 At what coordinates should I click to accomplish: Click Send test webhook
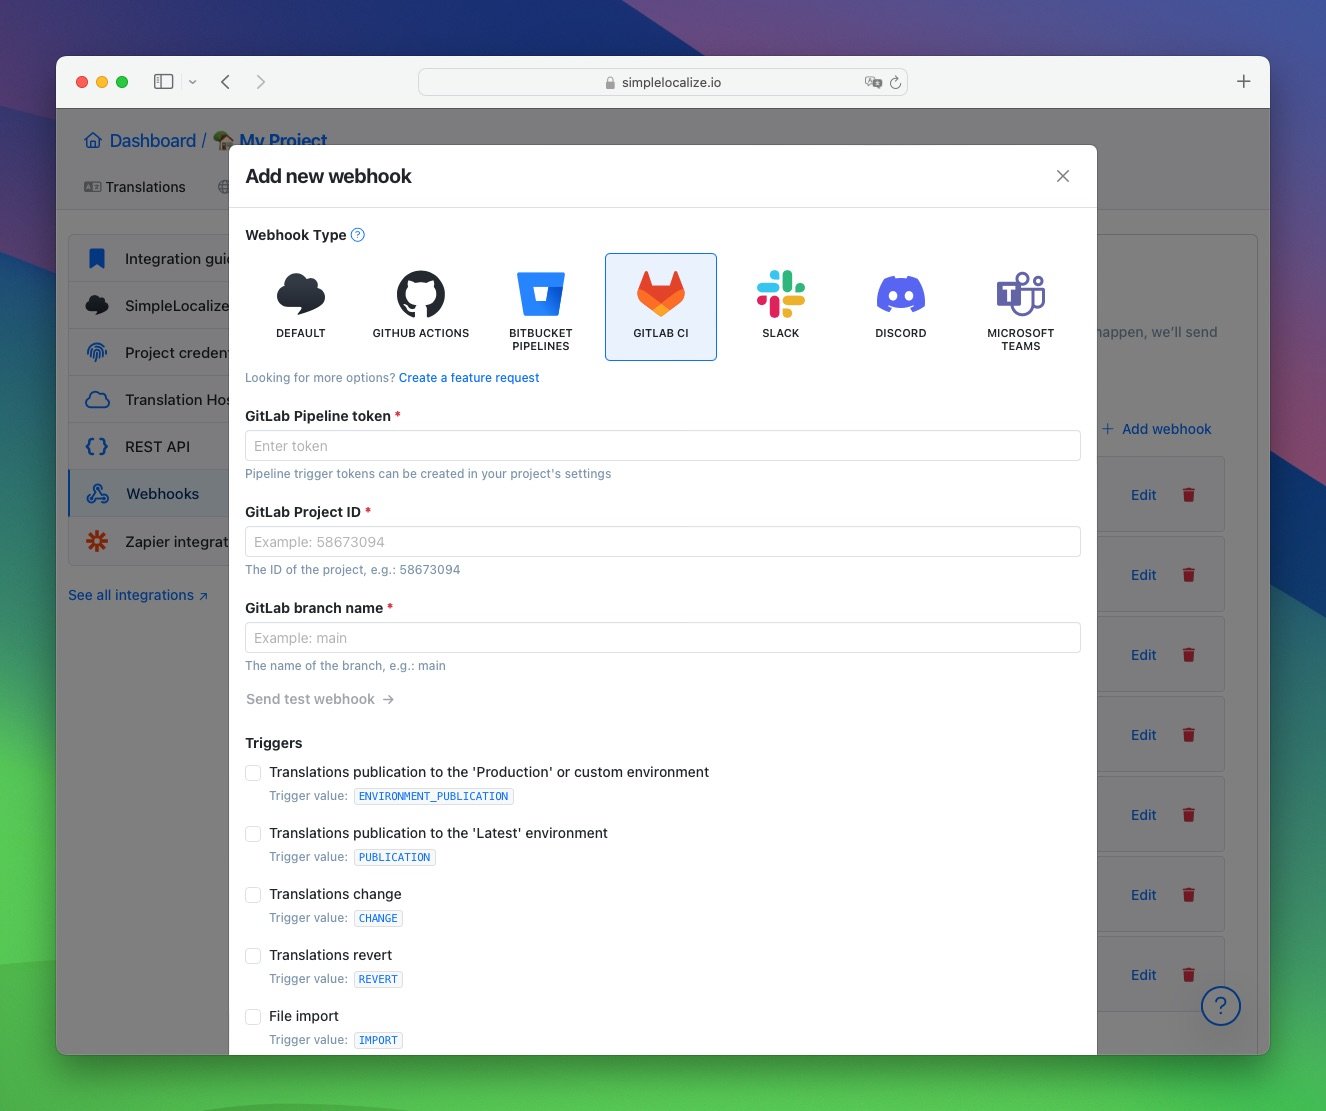(320, 699)
